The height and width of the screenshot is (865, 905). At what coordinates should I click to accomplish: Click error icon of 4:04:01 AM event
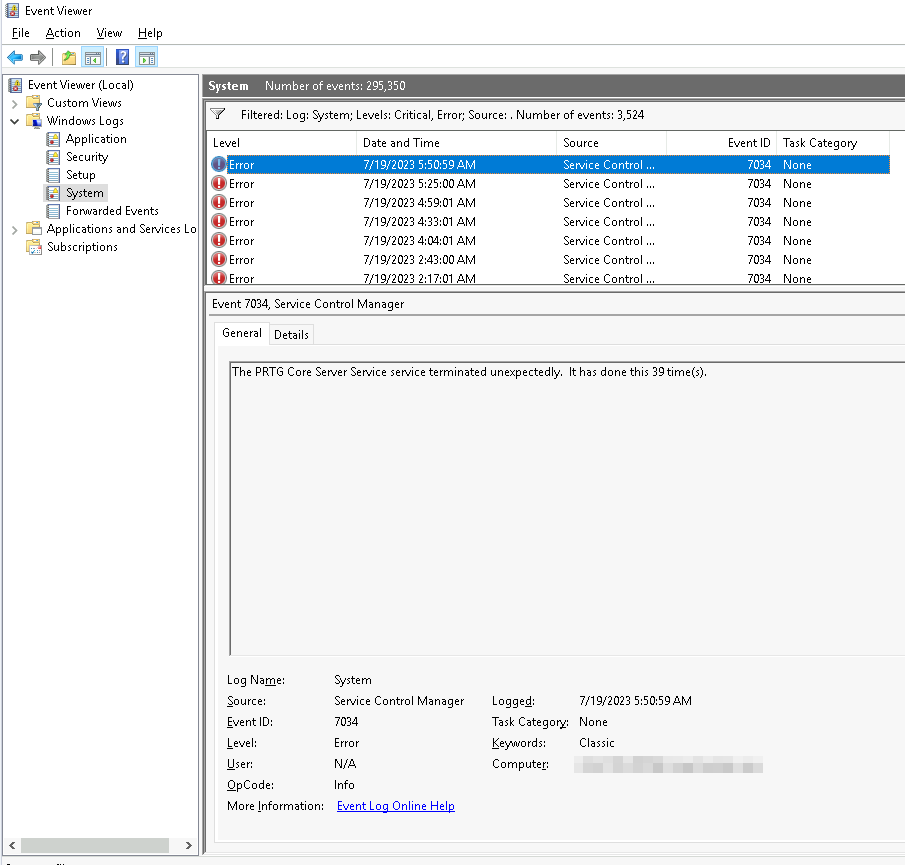219,241
